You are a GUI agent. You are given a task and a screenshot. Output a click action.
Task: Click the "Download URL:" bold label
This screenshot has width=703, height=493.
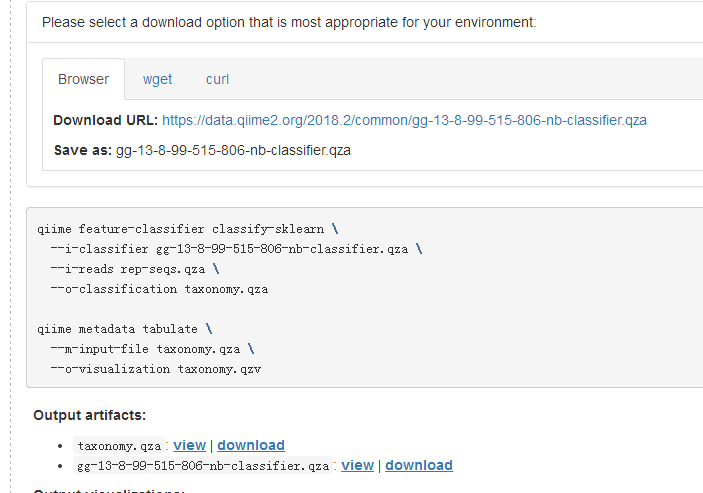pyautogui.click(x=105, y=120)
